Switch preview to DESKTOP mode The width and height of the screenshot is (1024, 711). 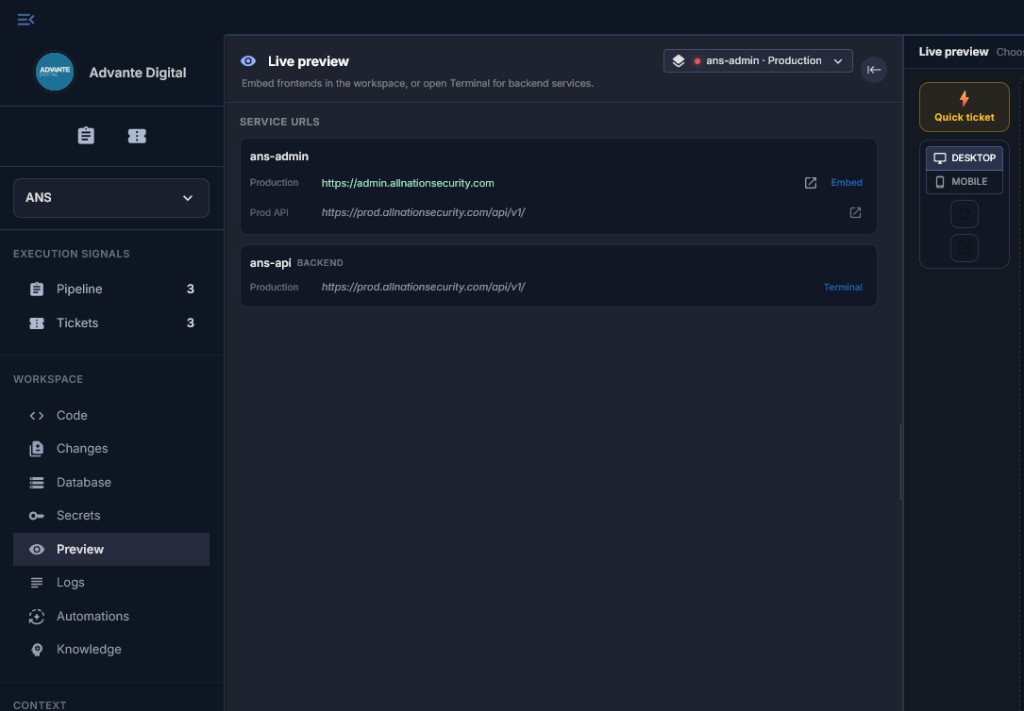(x=964, y=158)
